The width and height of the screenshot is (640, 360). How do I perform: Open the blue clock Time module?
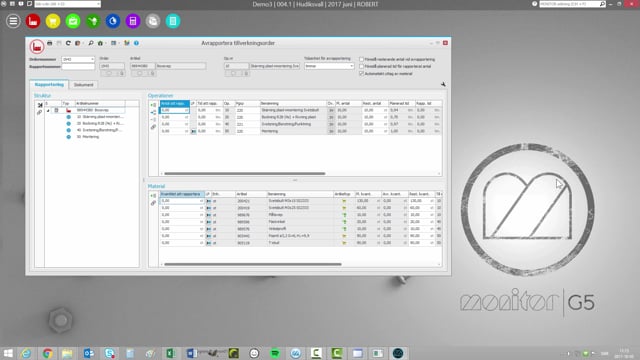(x=113, y=21)
